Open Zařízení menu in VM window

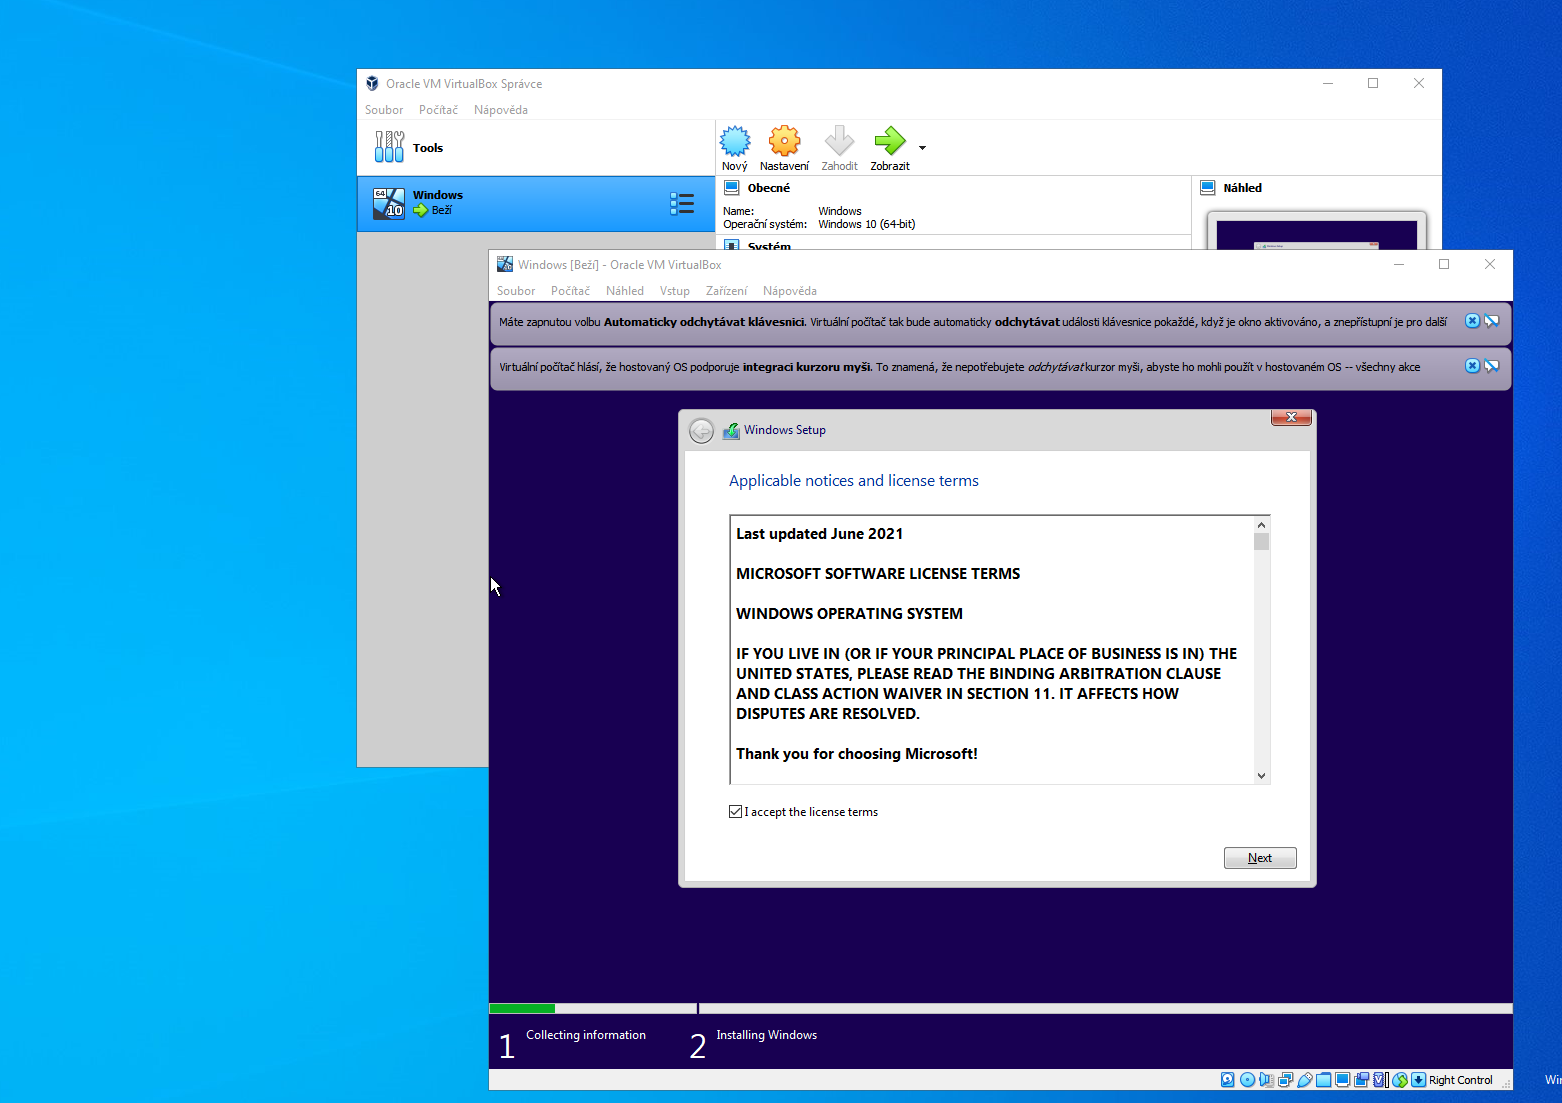click(726, 291)
